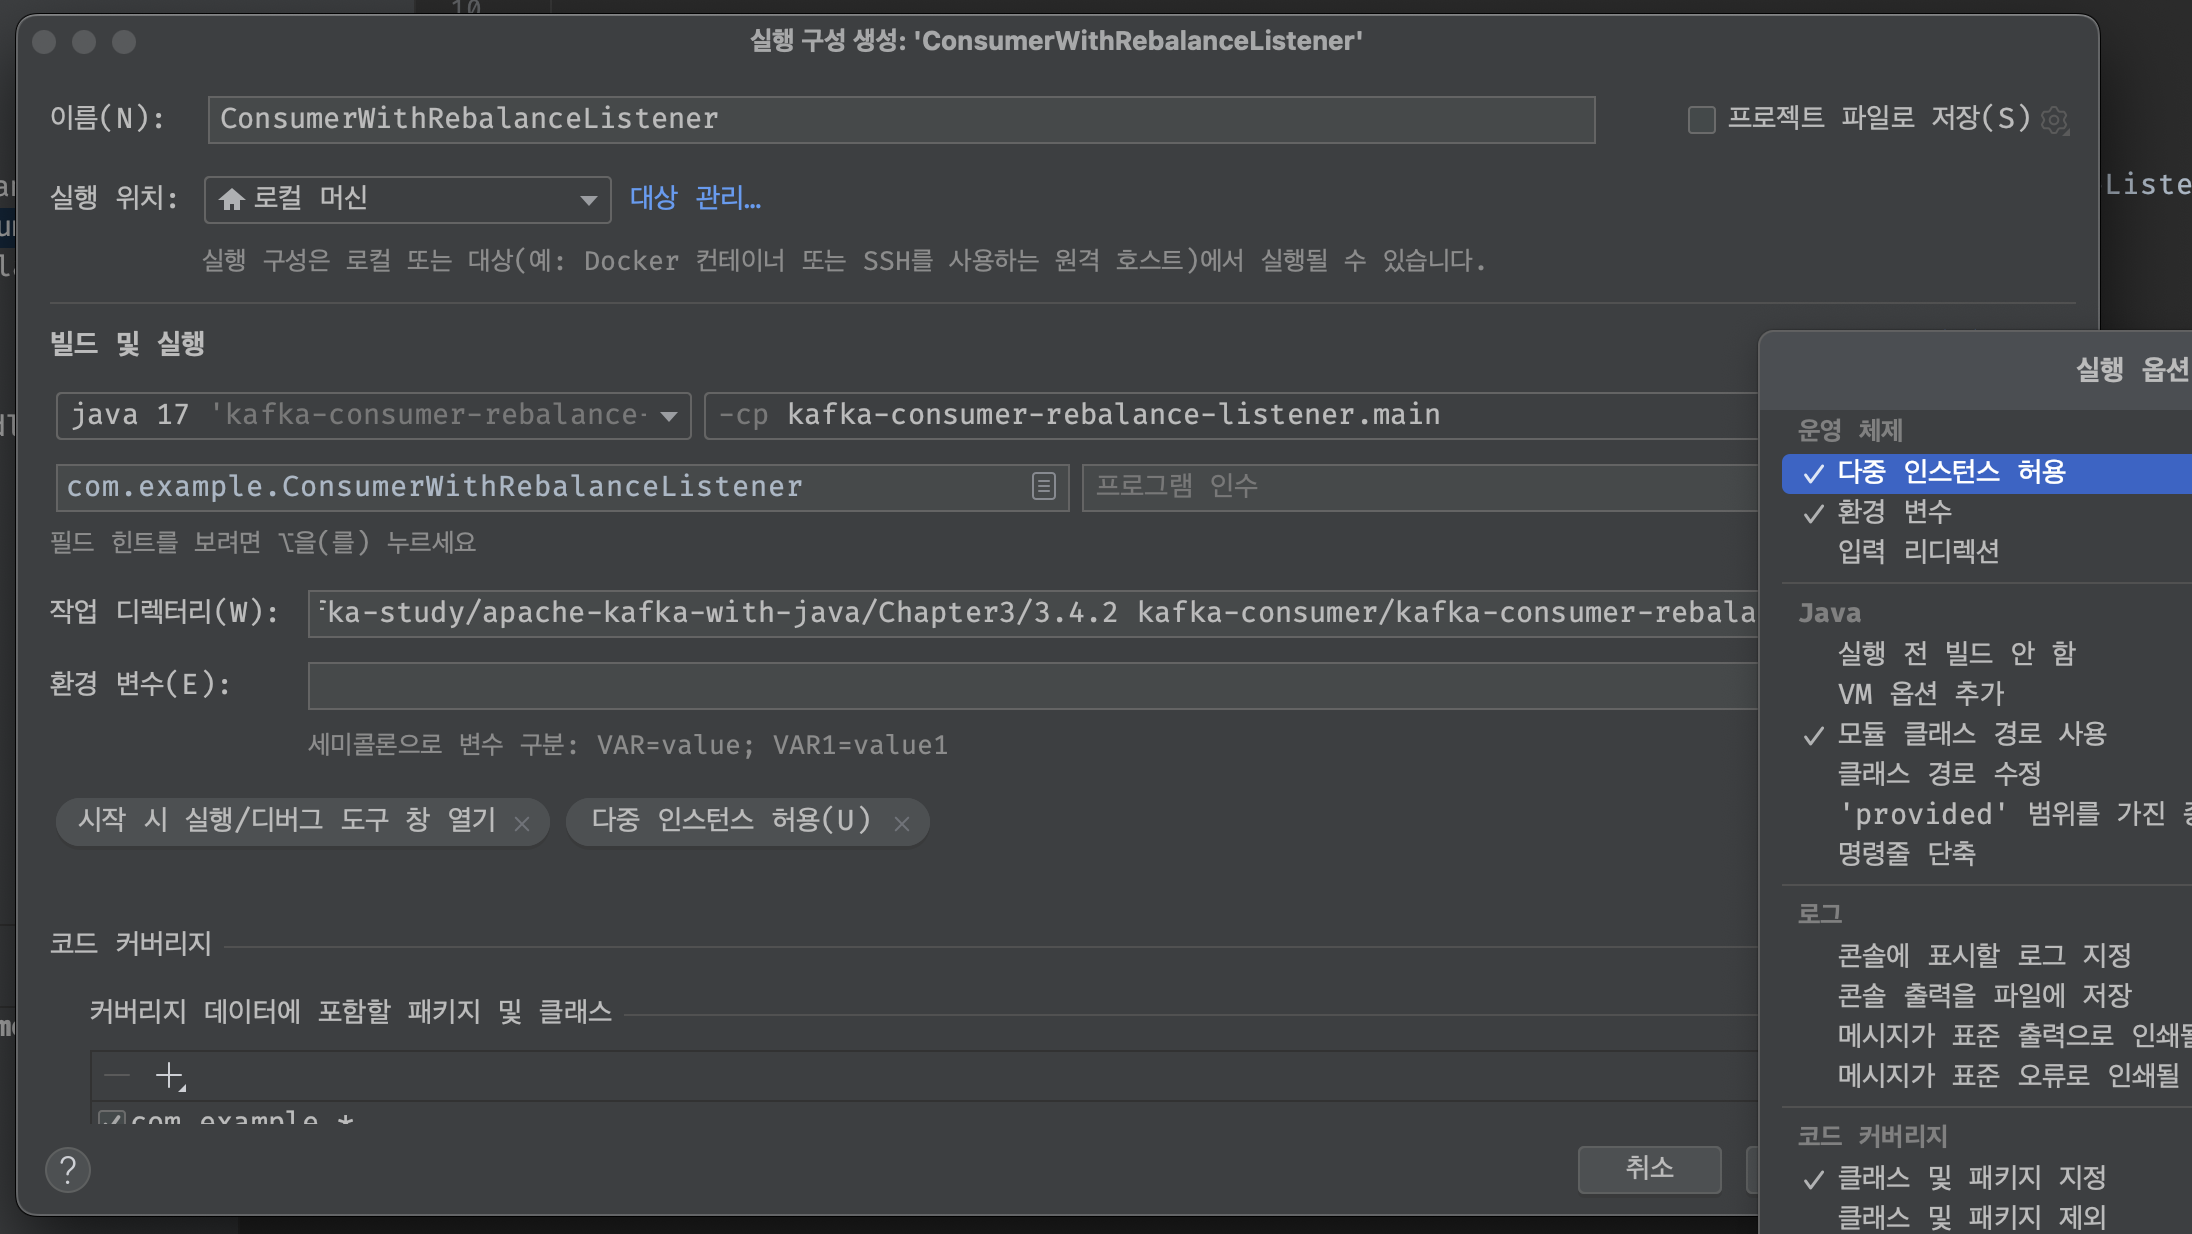Click the home icon in run location box

coord(232,199)
